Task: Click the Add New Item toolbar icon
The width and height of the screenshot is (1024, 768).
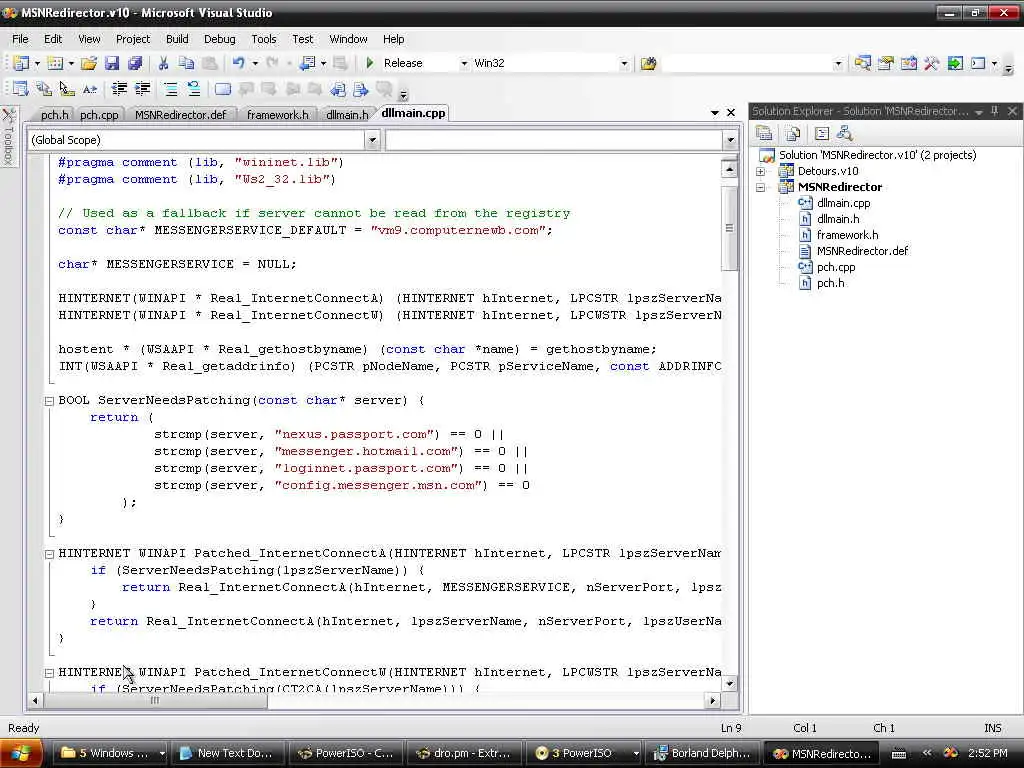Action: pos(56,63)
